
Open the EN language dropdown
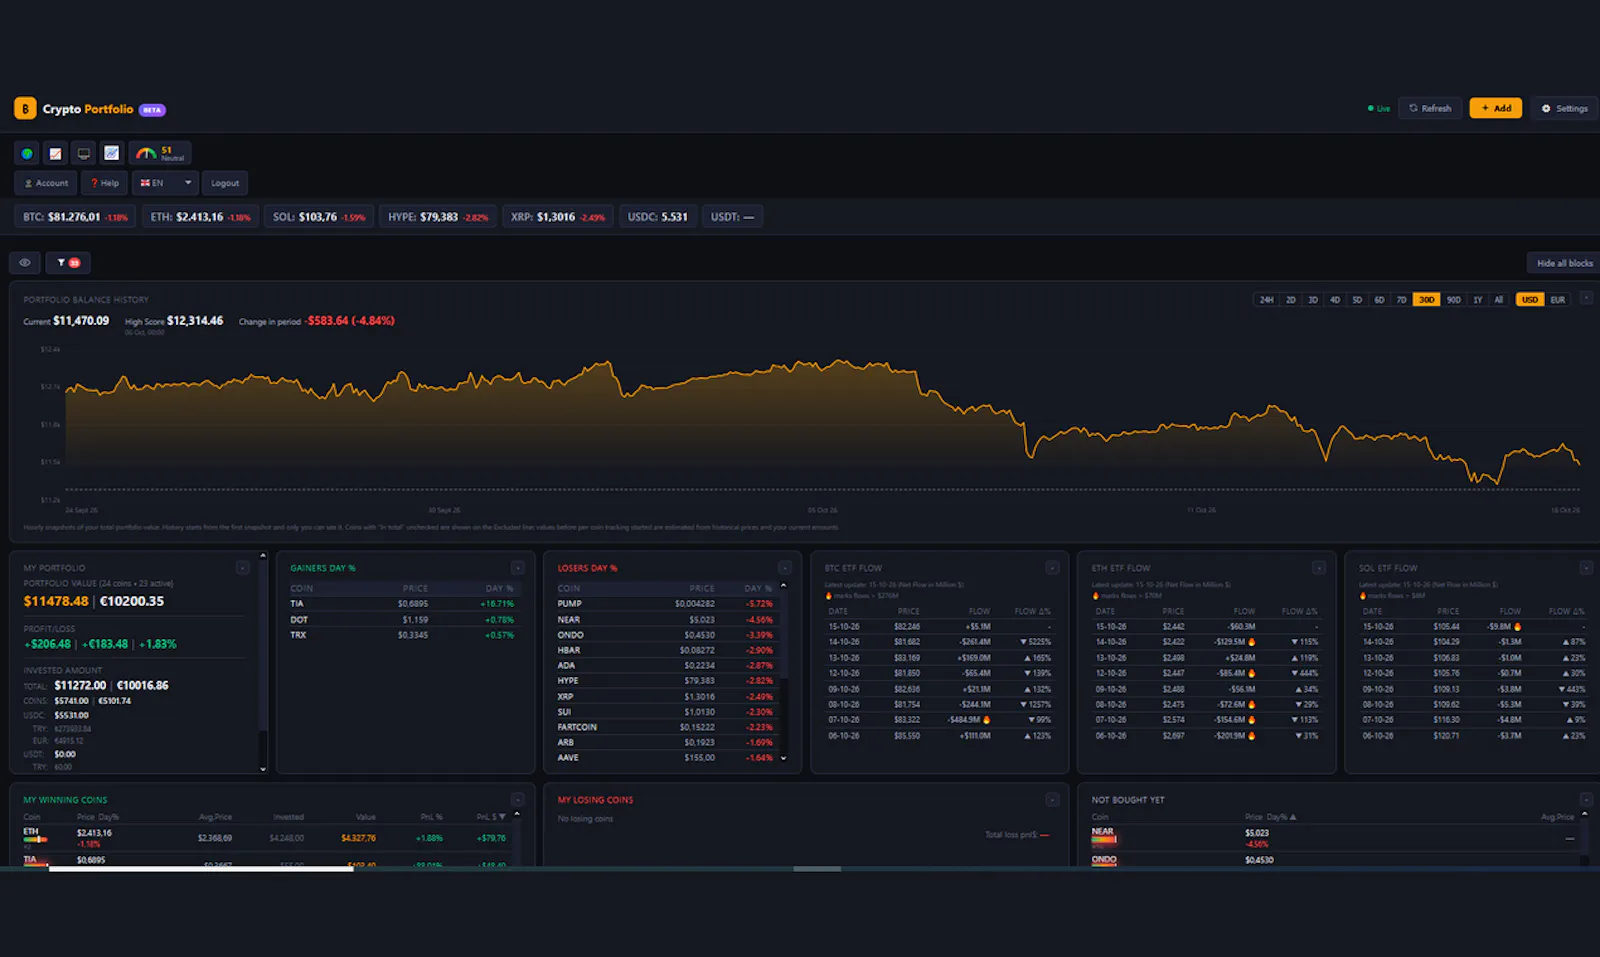[165, 183]
